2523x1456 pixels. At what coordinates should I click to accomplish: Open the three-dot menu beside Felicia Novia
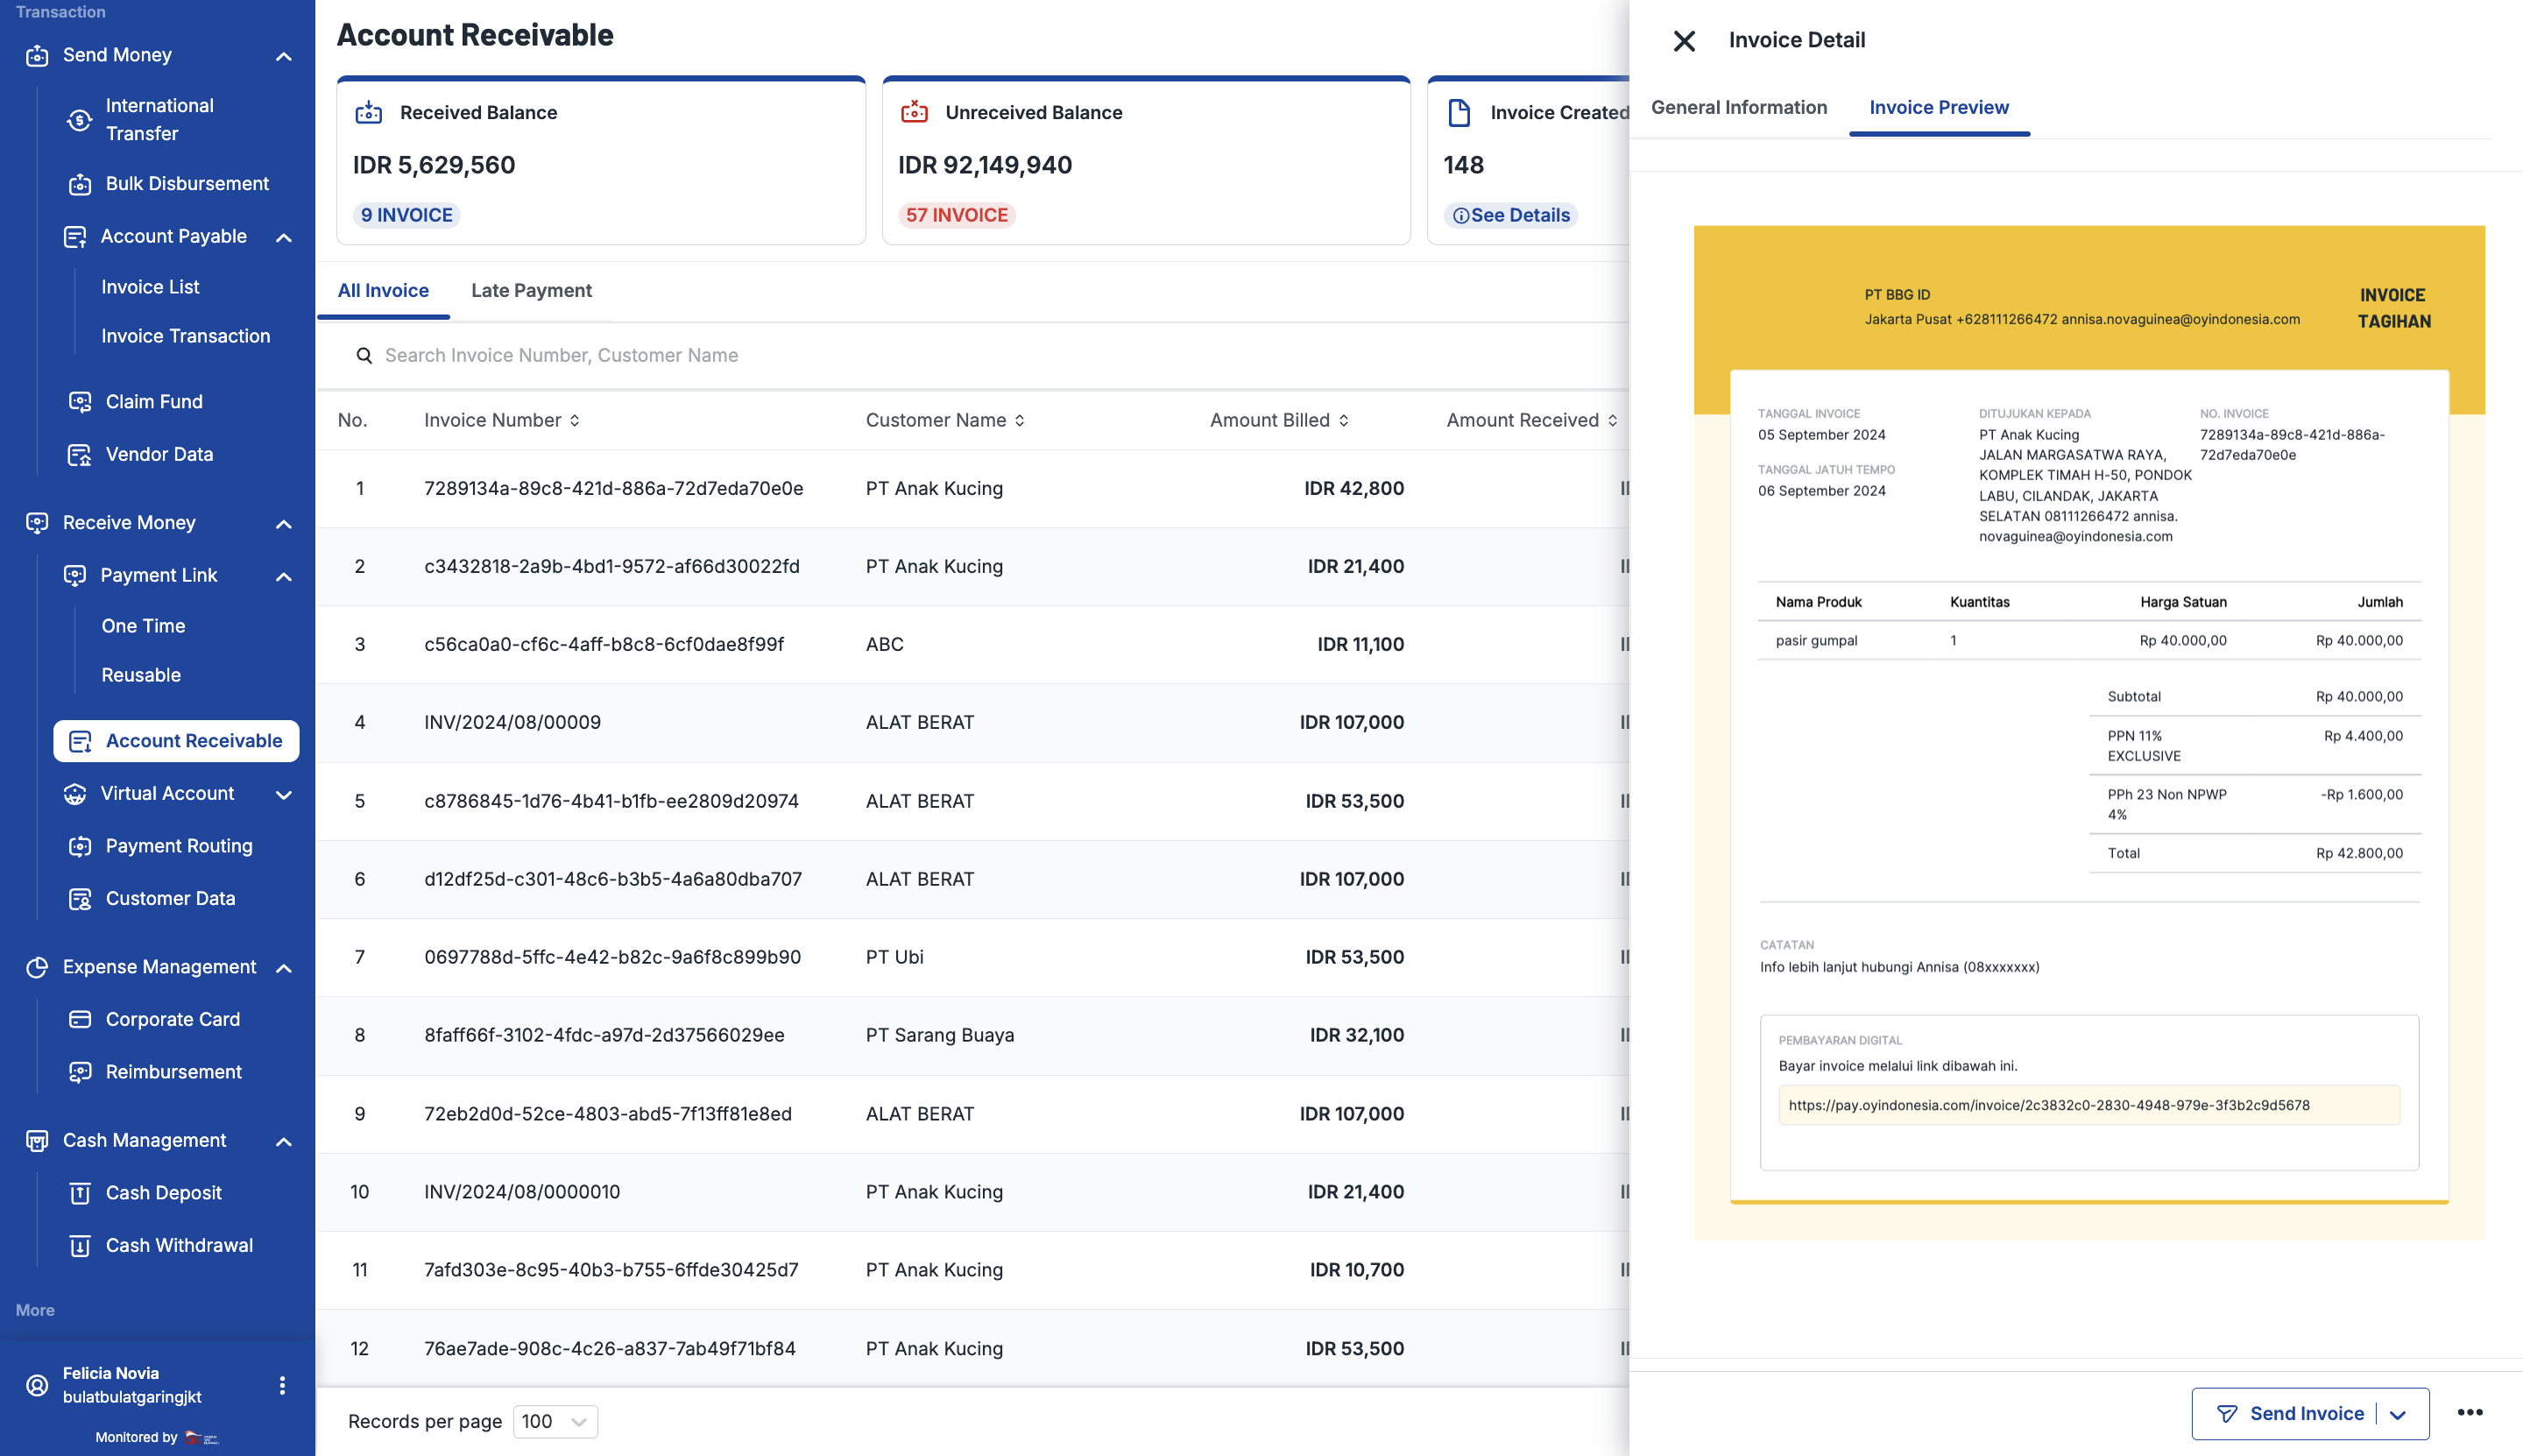point(282,1385)
